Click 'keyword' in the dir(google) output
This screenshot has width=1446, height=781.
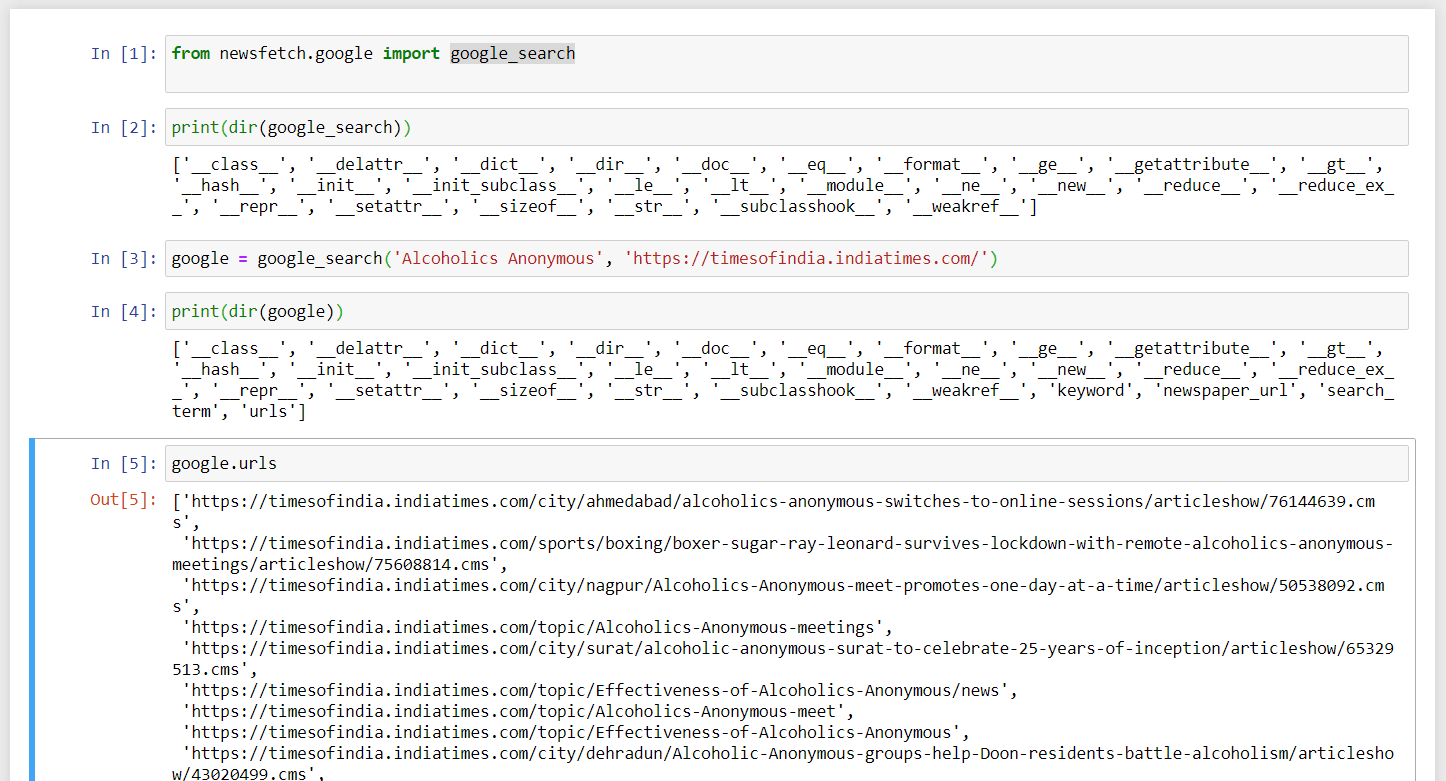(x=1094, y=390)
